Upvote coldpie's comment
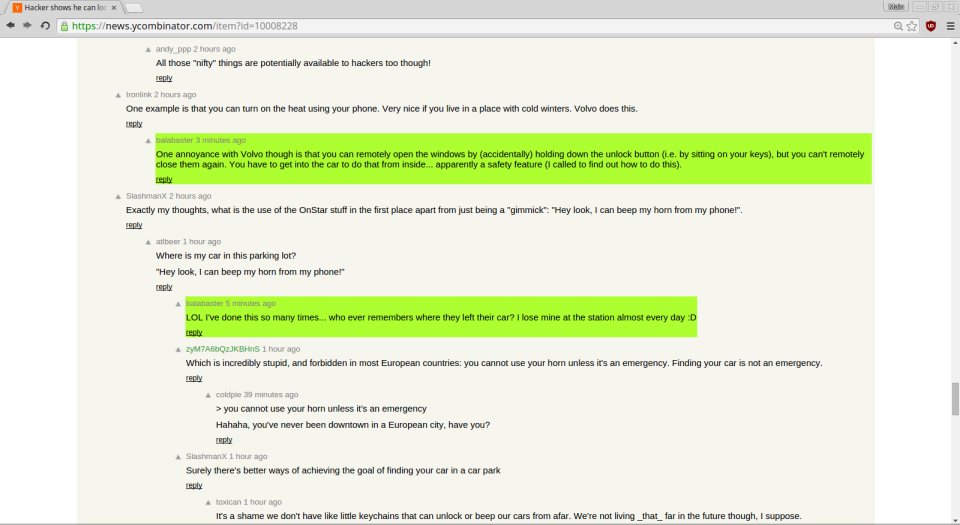960x525 pixels. pyautogui.click(x=208, y=395)
